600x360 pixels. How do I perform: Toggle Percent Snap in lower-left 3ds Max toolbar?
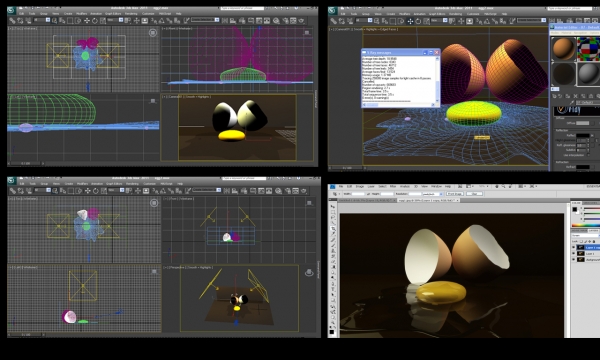[x=171, y=191]
